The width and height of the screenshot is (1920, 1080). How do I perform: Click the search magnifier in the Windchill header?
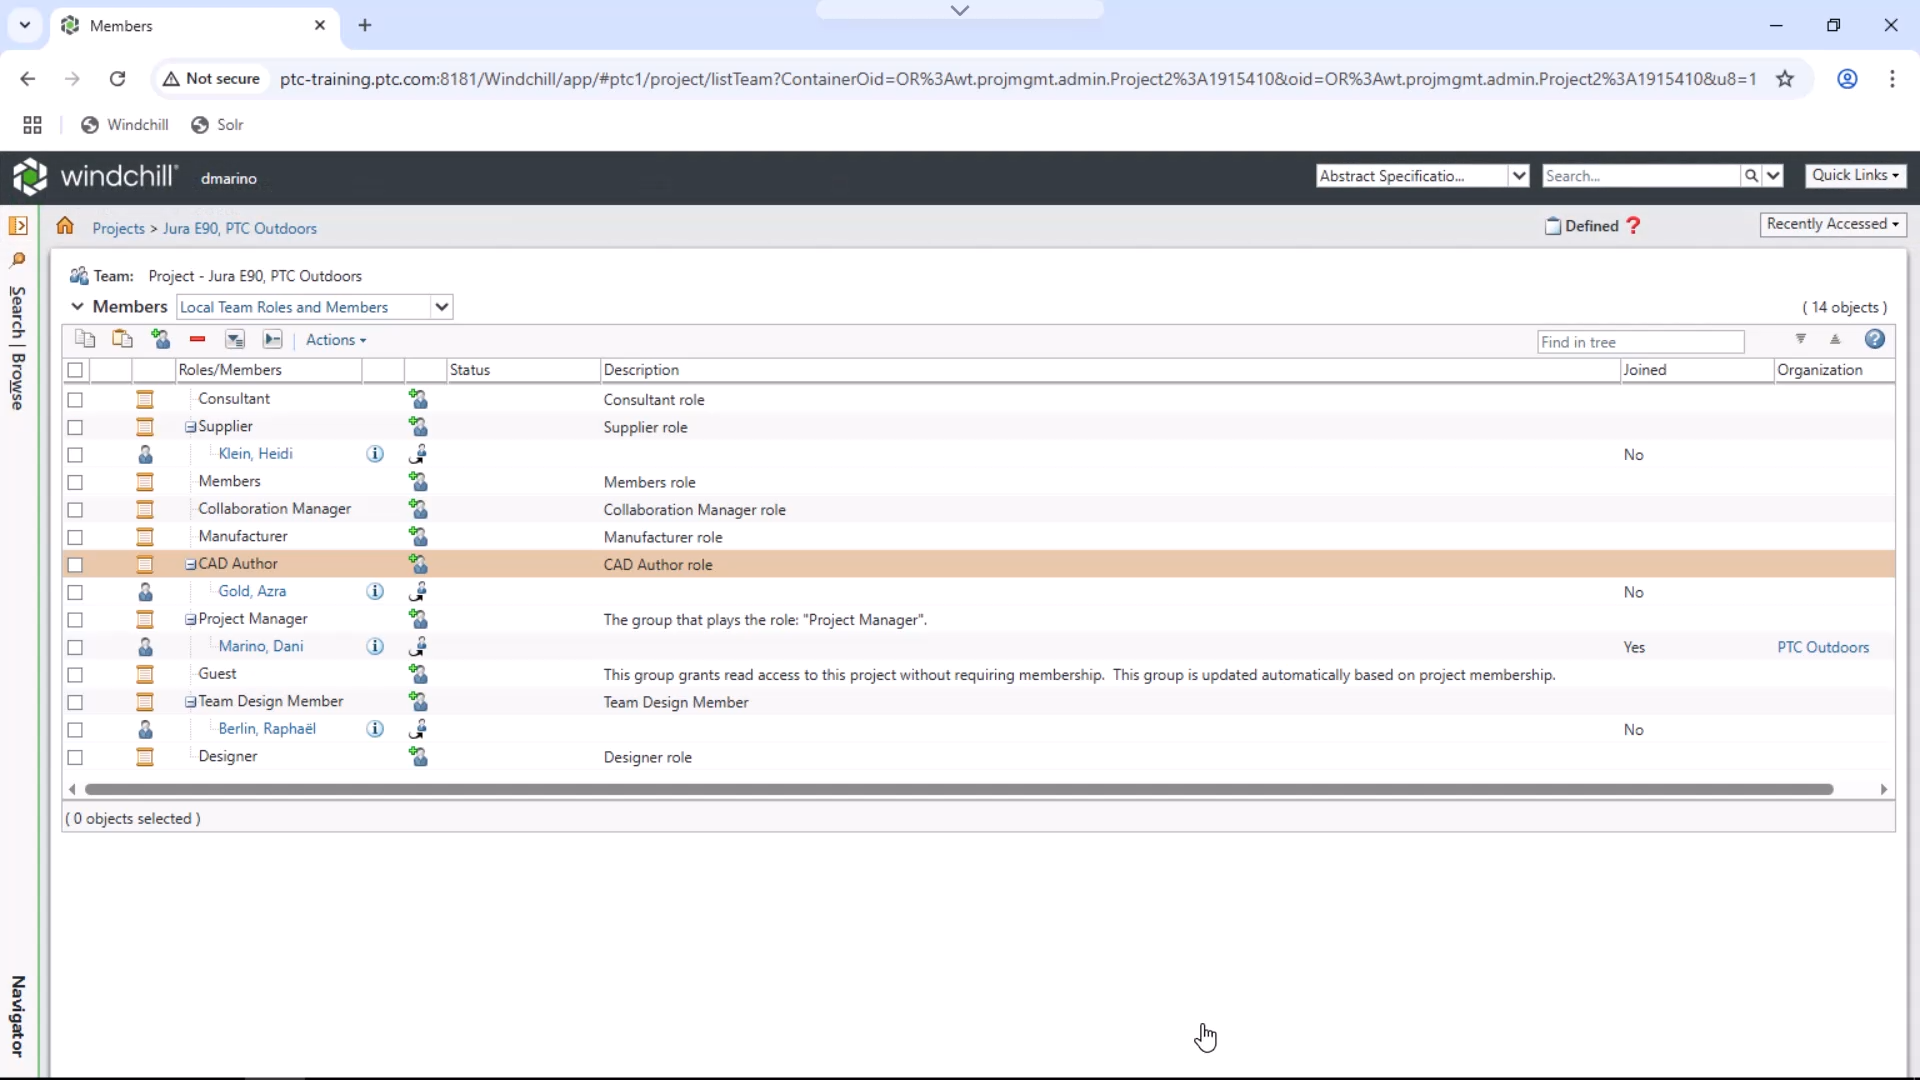coord(1751,176)
